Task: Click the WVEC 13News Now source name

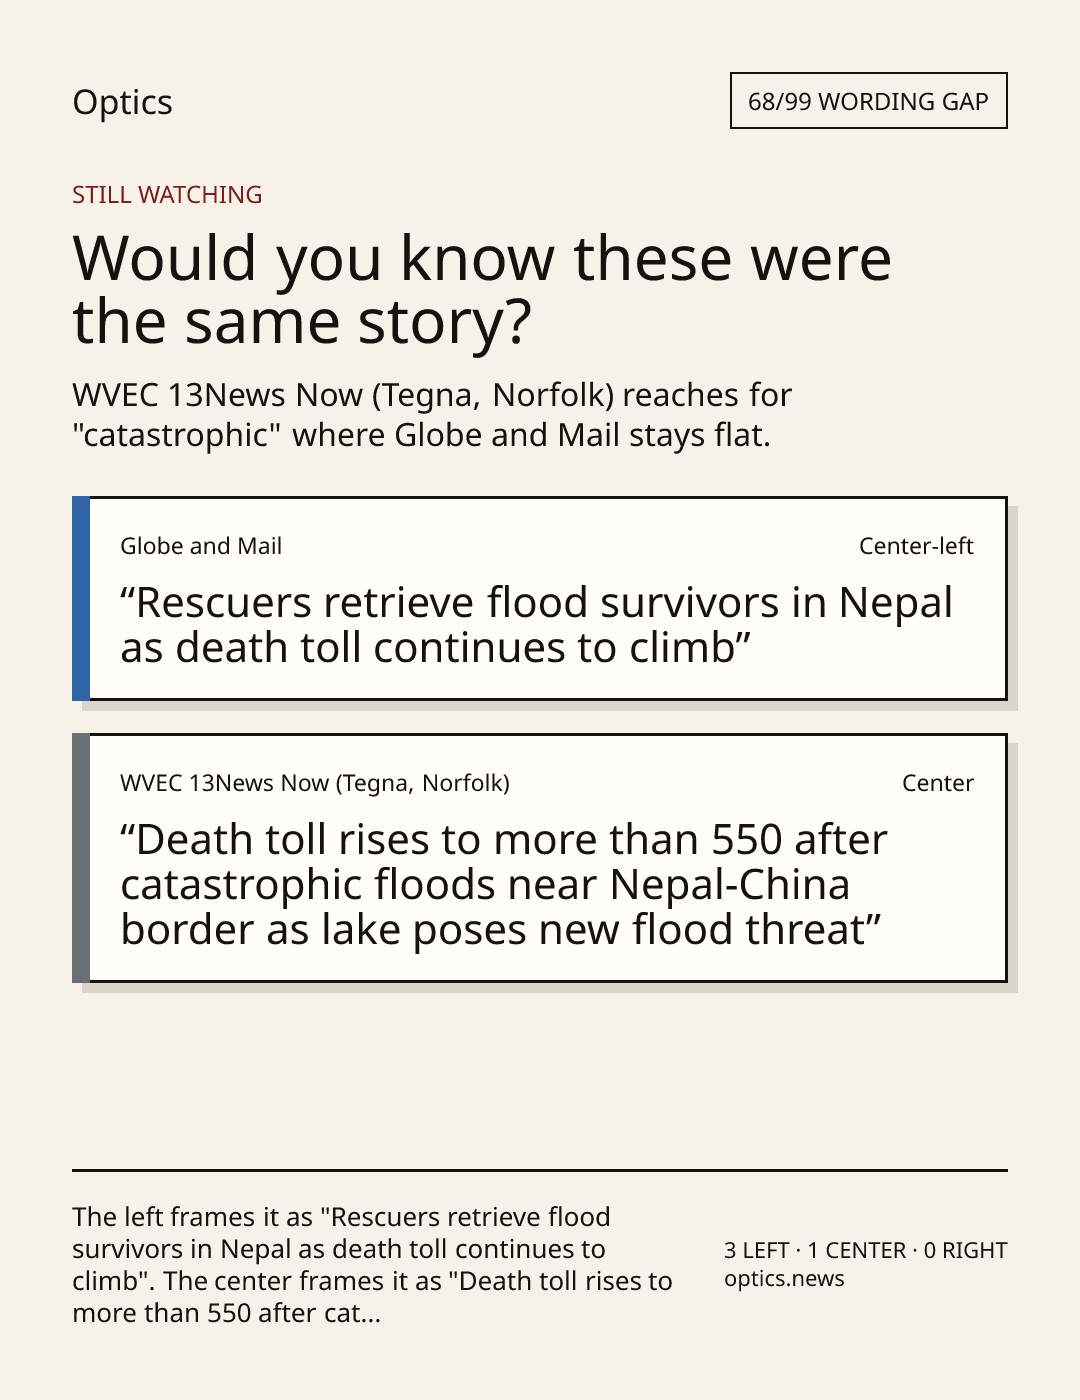Action: [x=315, y=783]
